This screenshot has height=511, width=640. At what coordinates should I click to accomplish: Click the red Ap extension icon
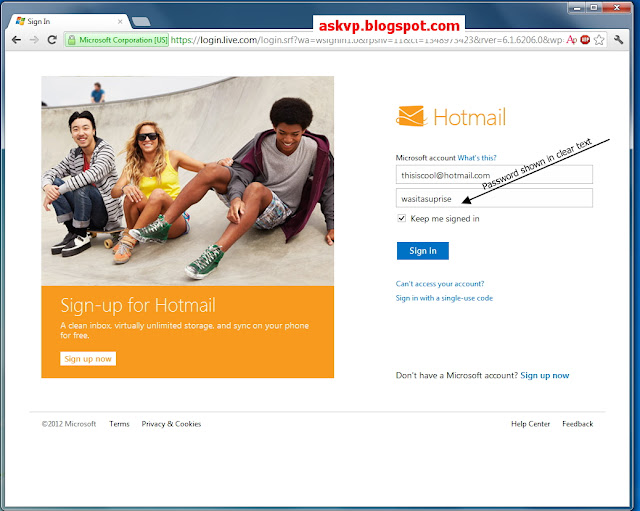571,40
